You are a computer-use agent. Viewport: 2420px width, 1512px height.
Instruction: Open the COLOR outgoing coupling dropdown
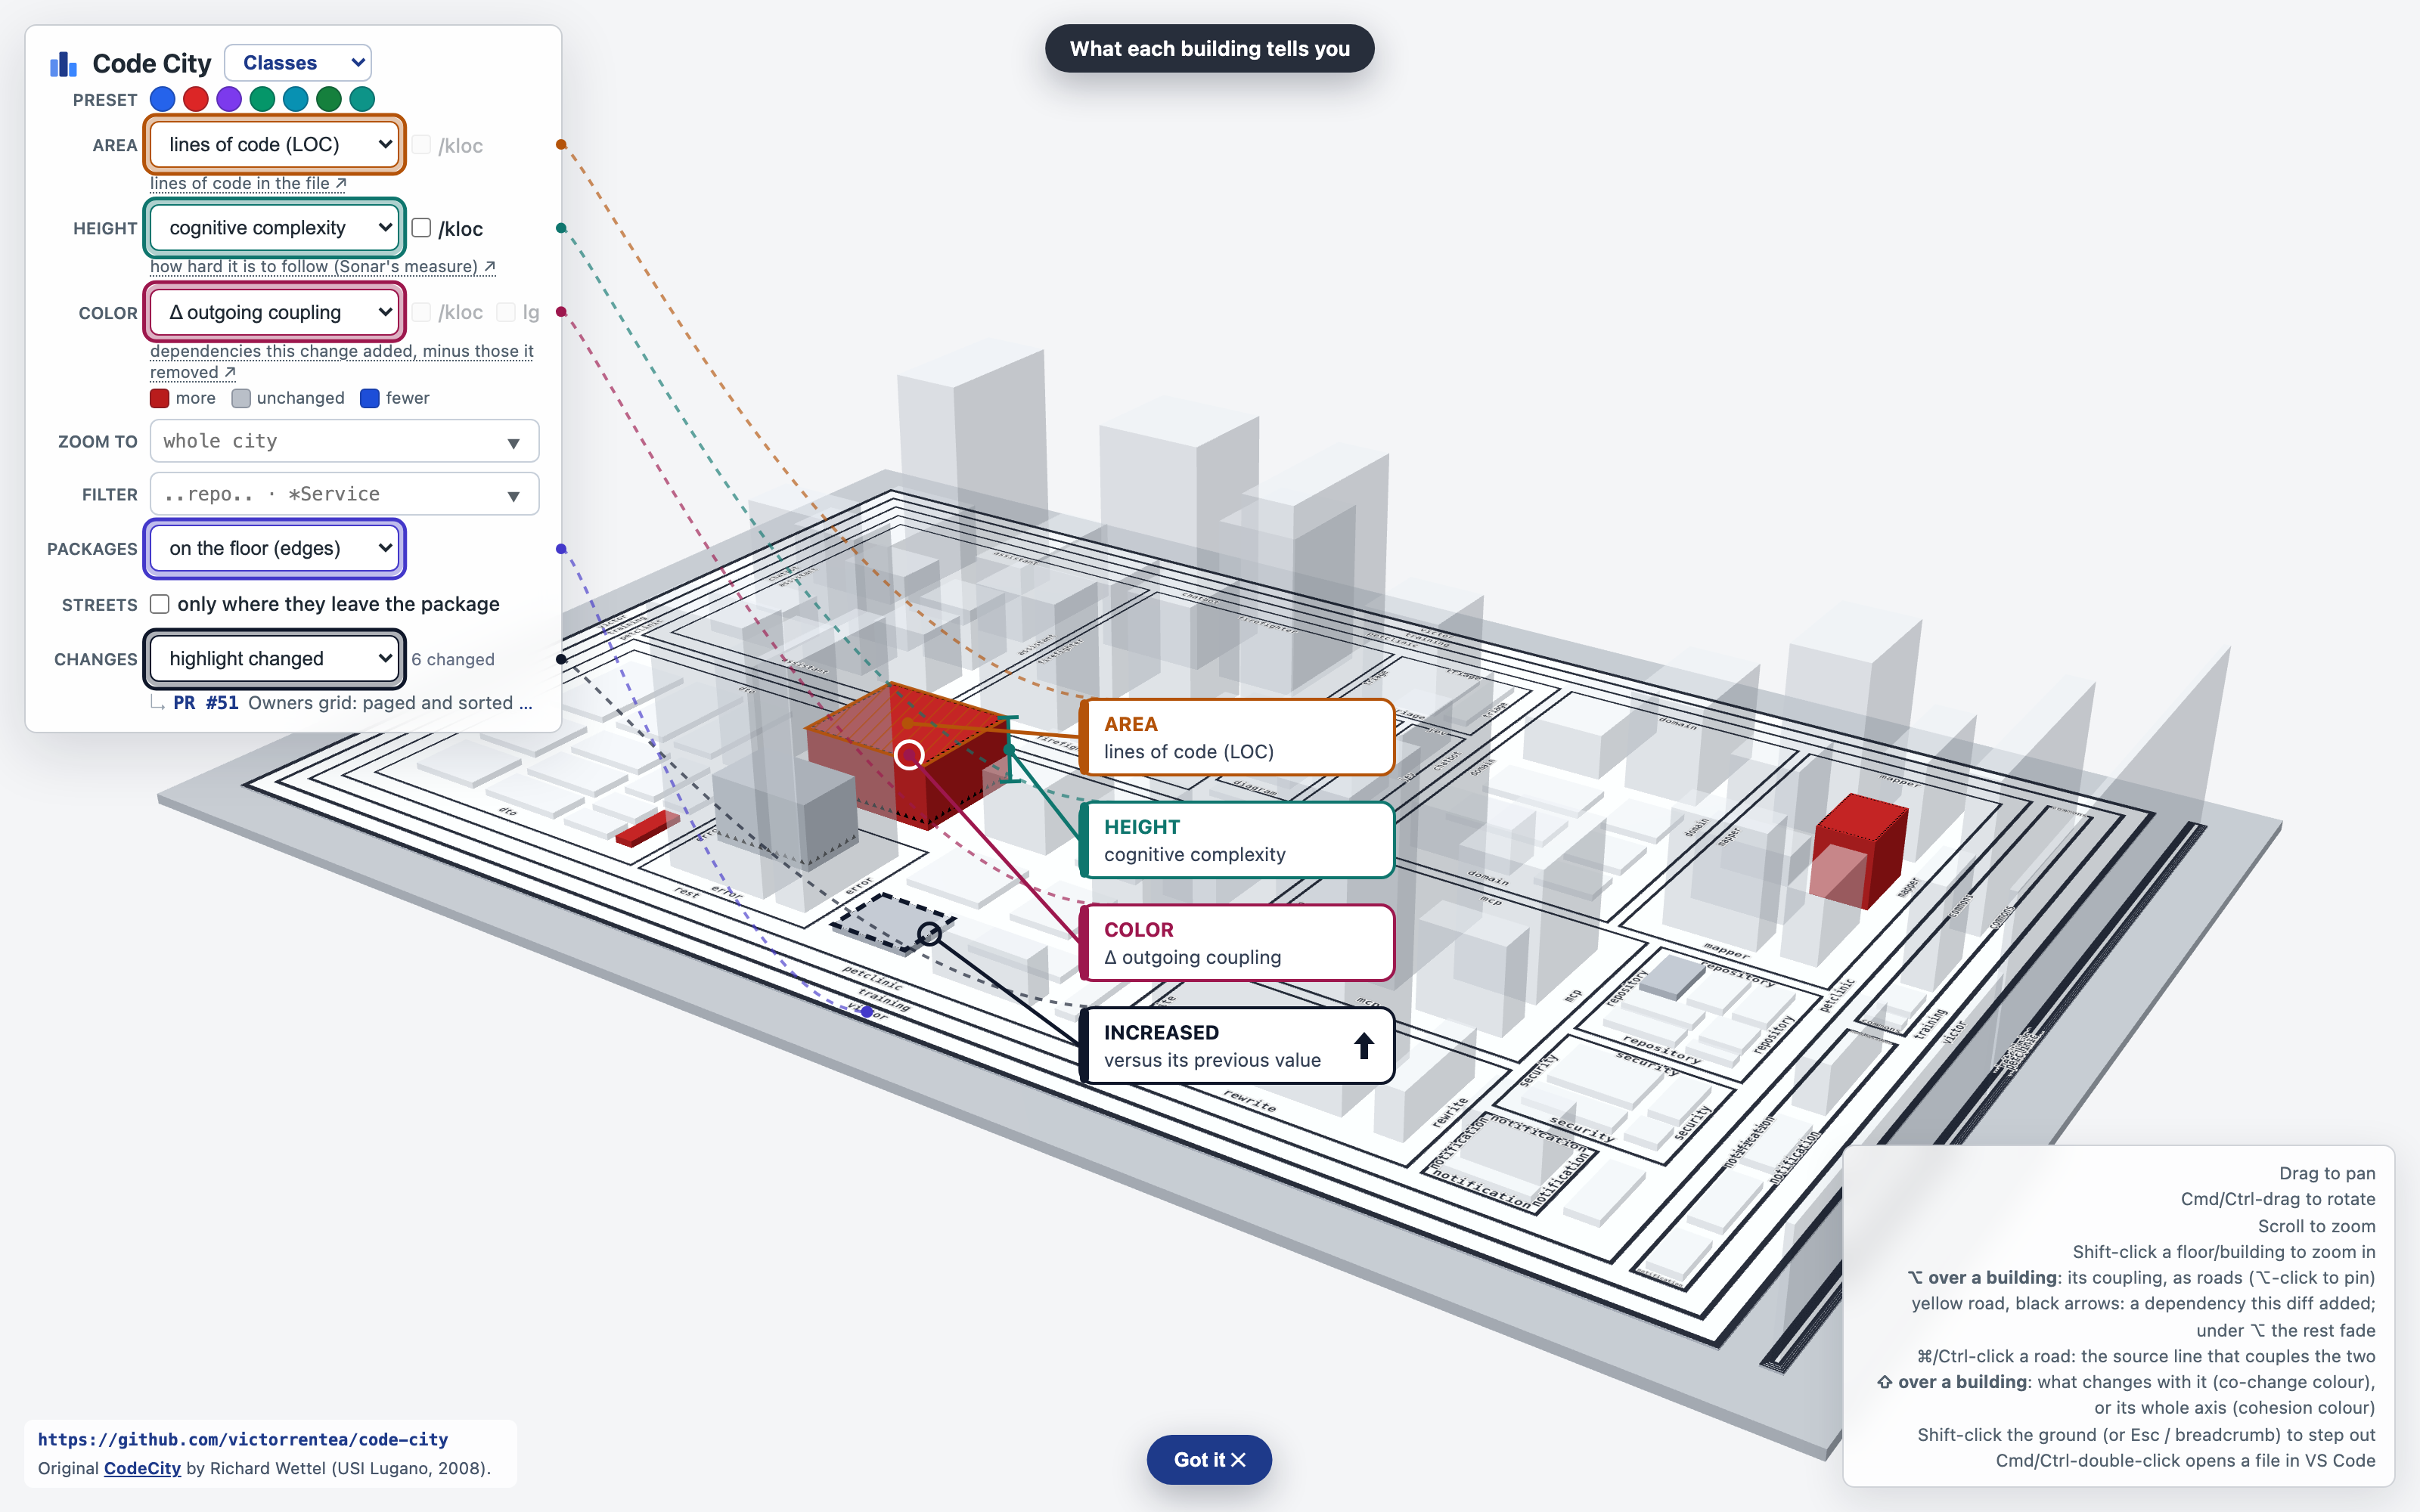tap(275, 312)
